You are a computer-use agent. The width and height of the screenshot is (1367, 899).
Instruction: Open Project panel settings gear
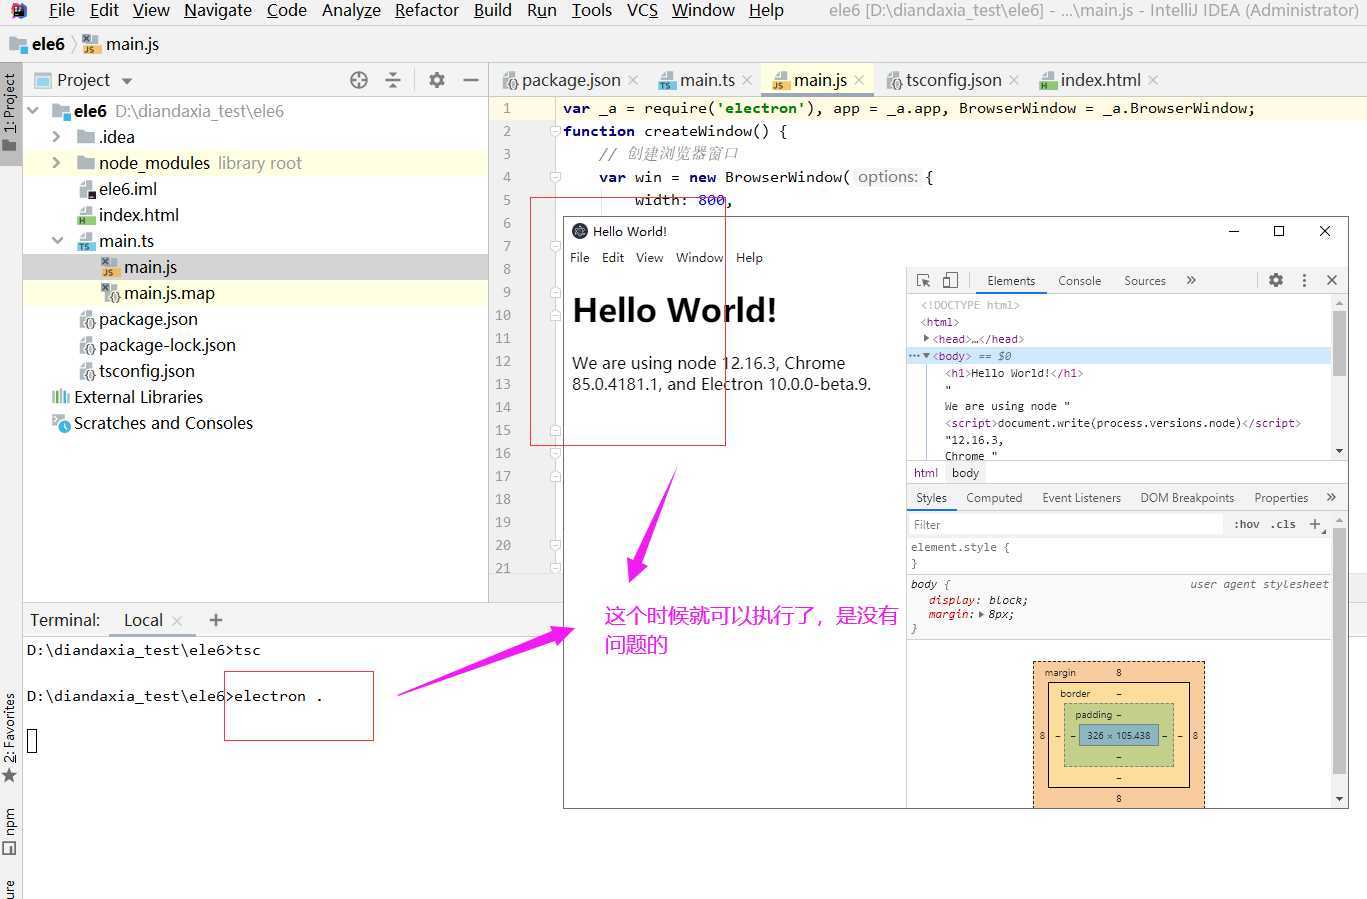(437, 80)
